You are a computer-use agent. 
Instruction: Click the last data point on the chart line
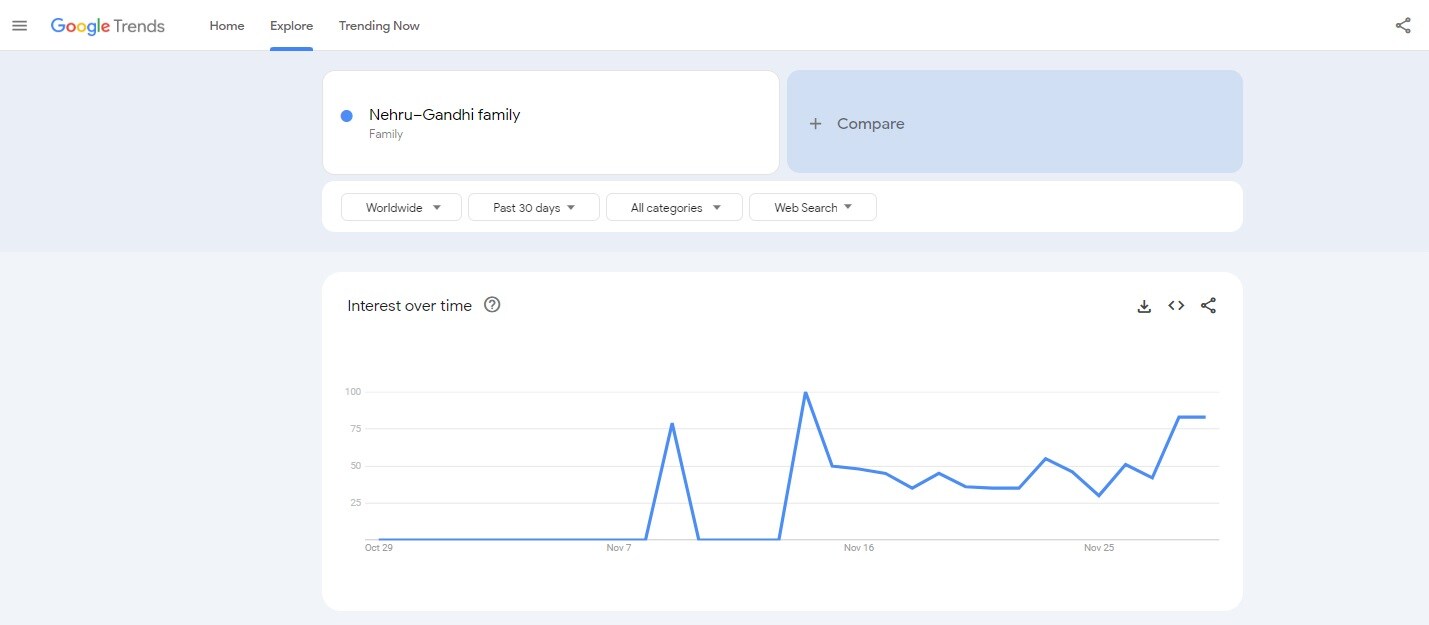point(1205,417)
